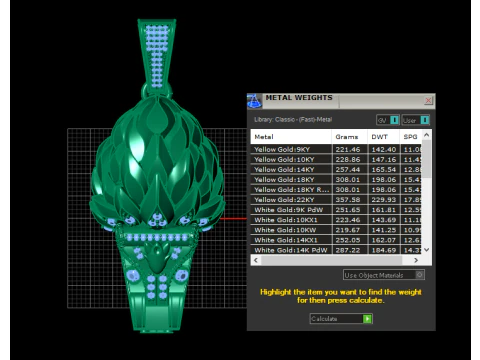Click the 142.40 DWT cell

coord(384,149)
